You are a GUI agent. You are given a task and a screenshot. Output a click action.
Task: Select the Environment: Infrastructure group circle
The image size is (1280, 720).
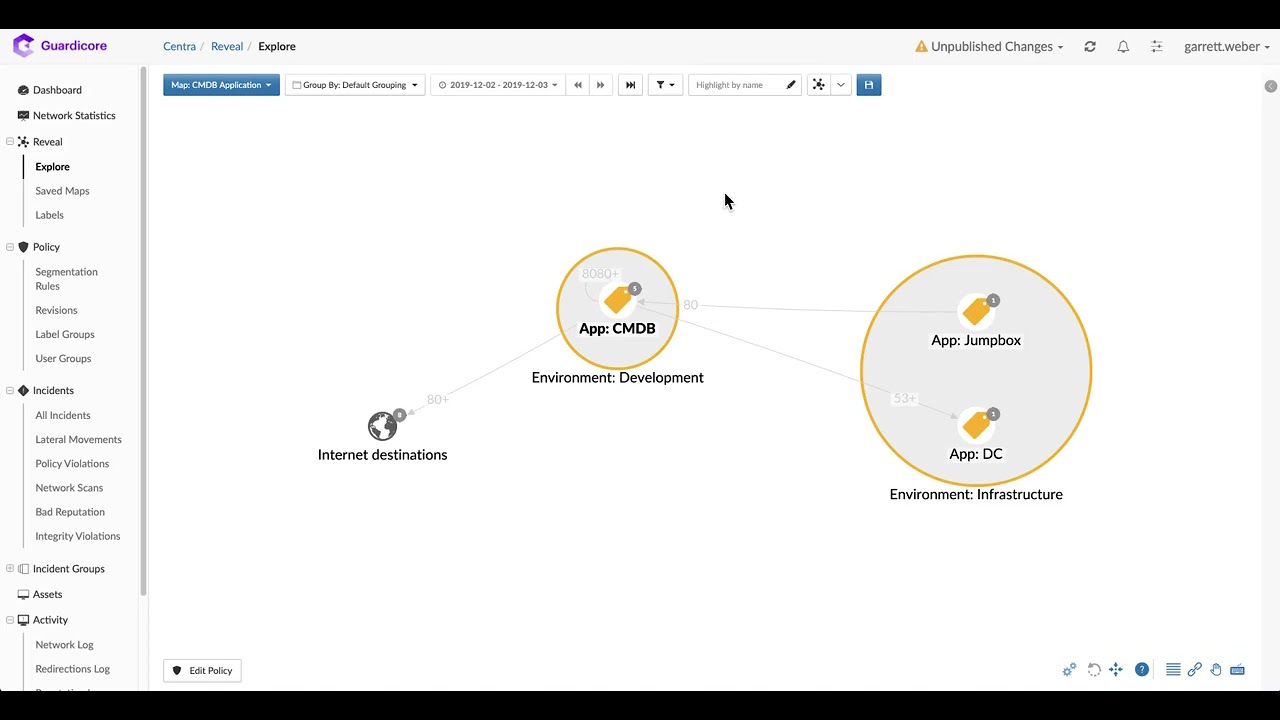pos(976,371)
